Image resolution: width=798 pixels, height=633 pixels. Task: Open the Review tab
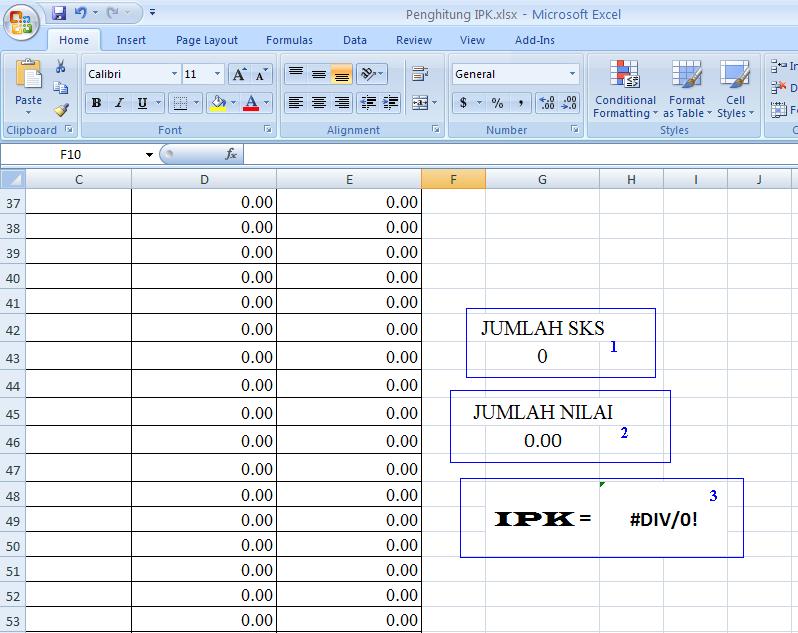pyautogui.click(x=414, y=40)
